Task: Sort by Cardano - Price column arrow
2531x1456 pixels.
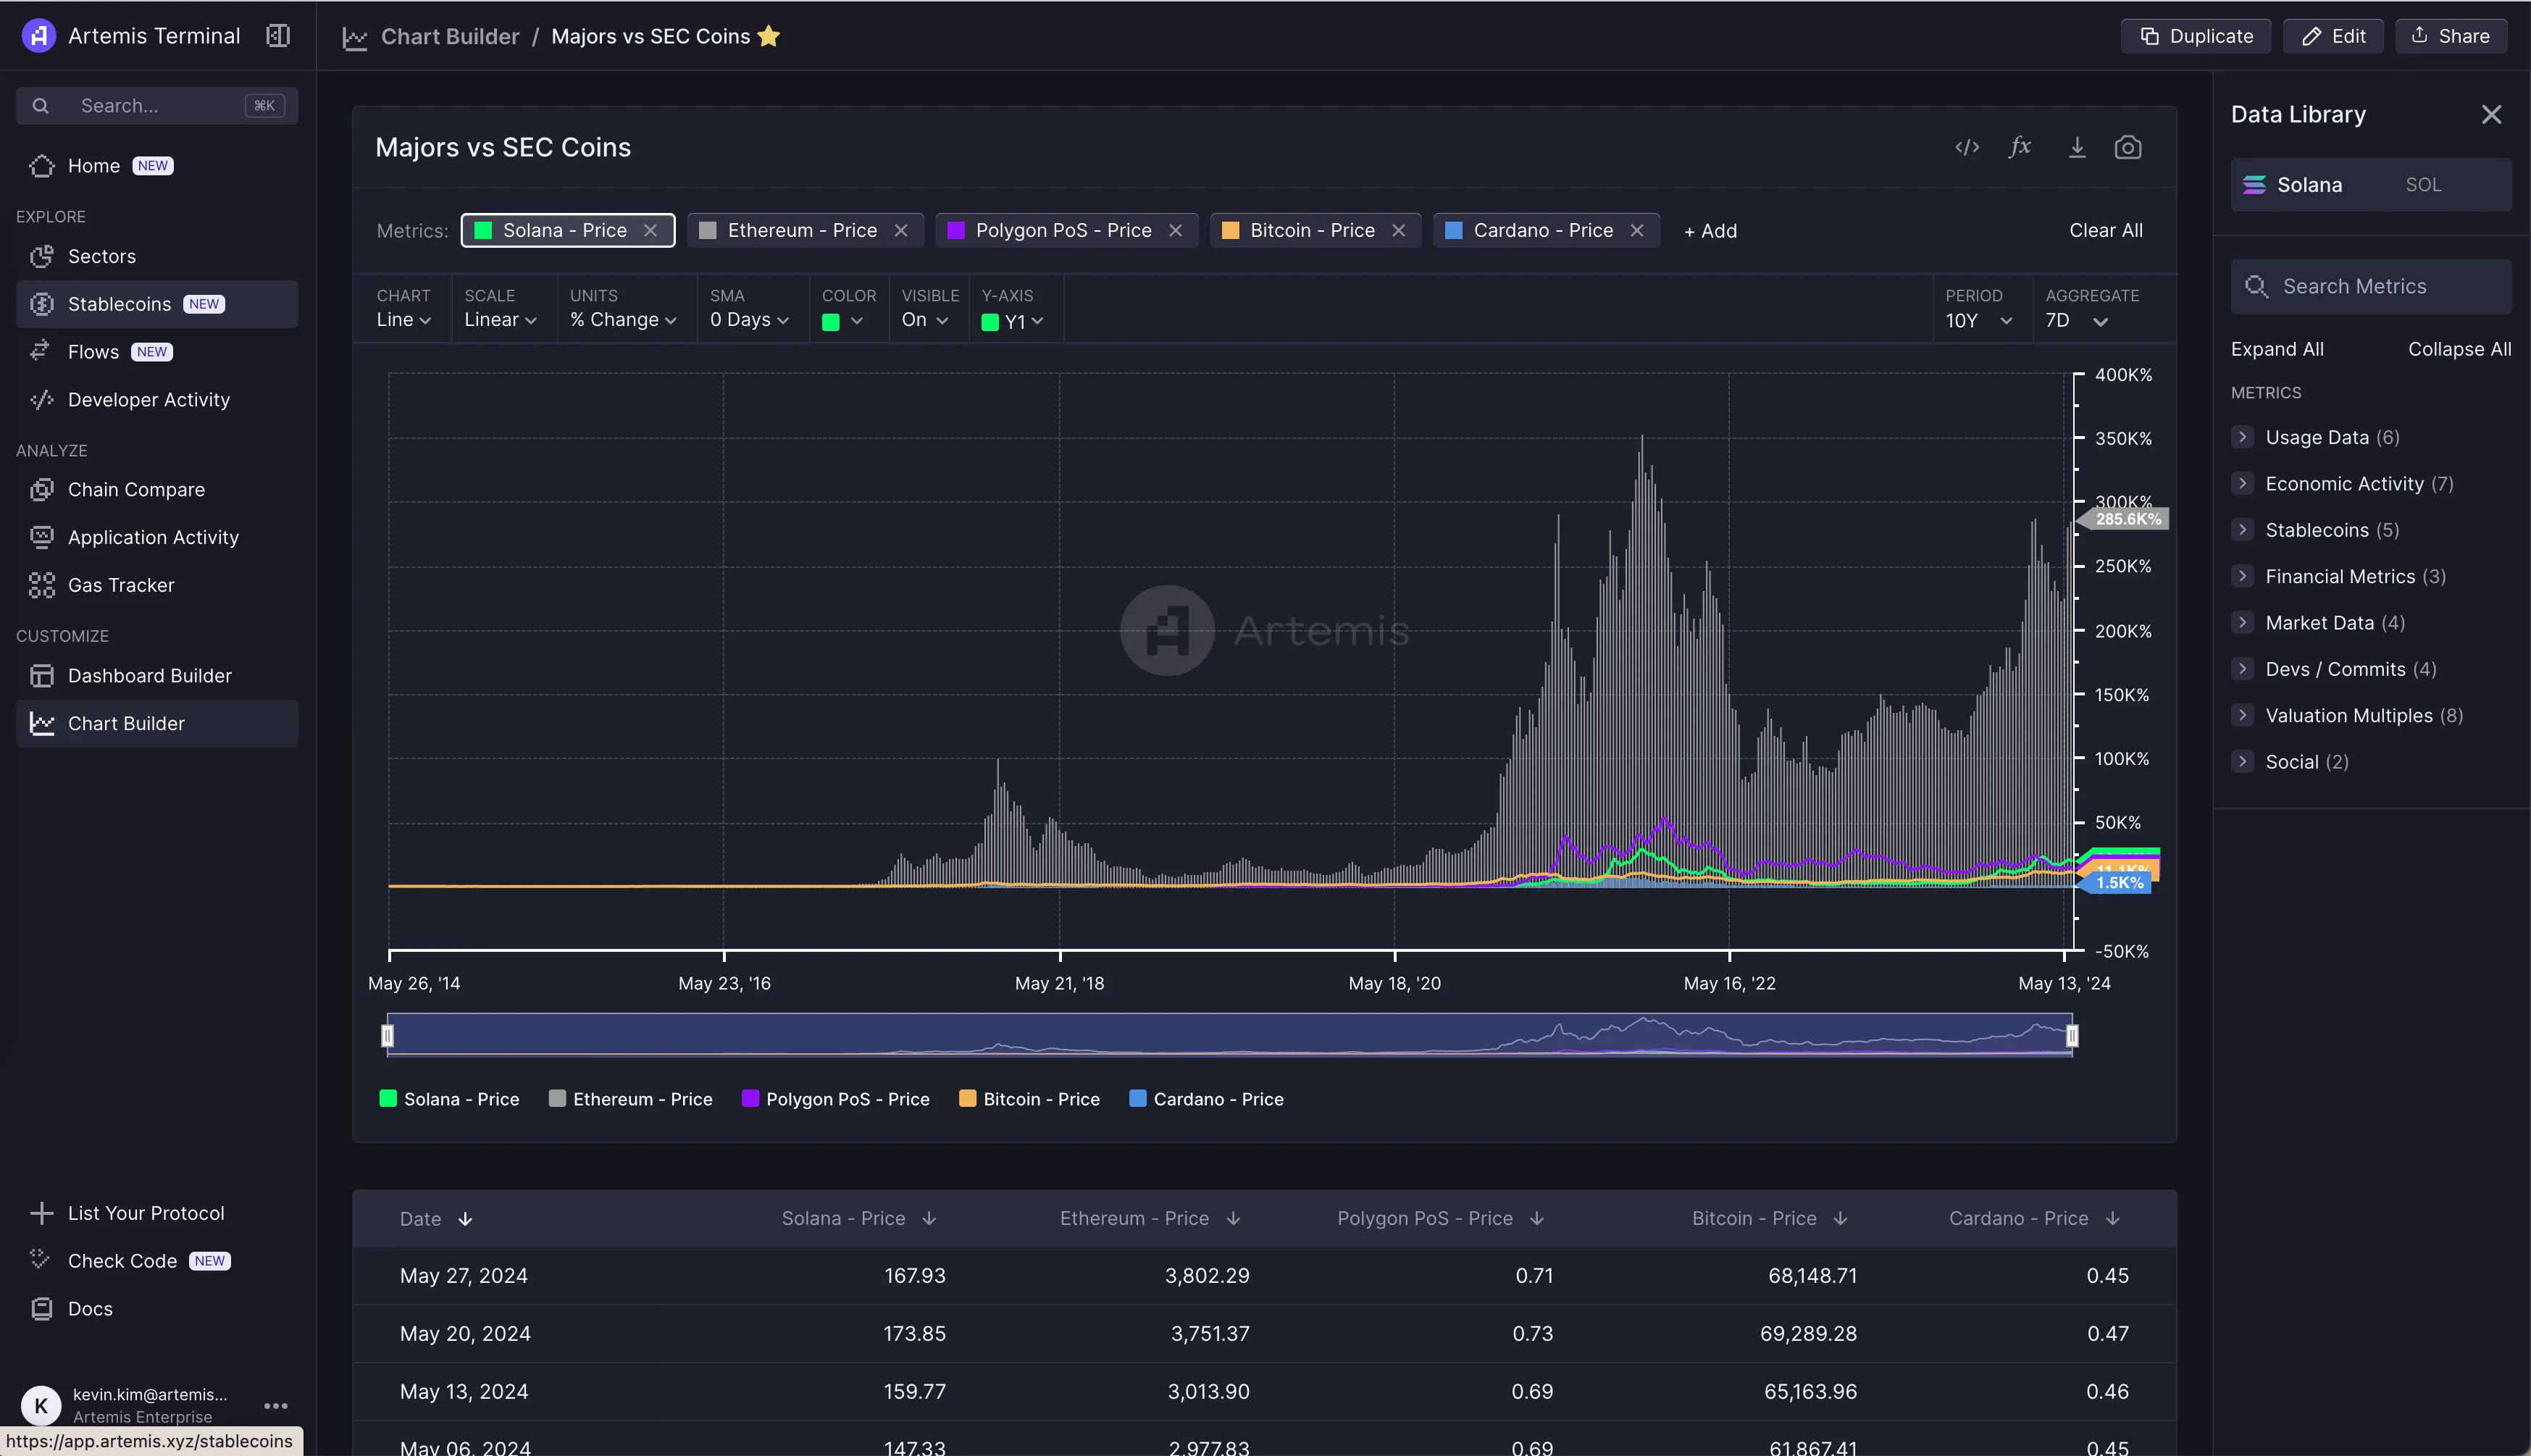Action: [x=2112, y=1218]
